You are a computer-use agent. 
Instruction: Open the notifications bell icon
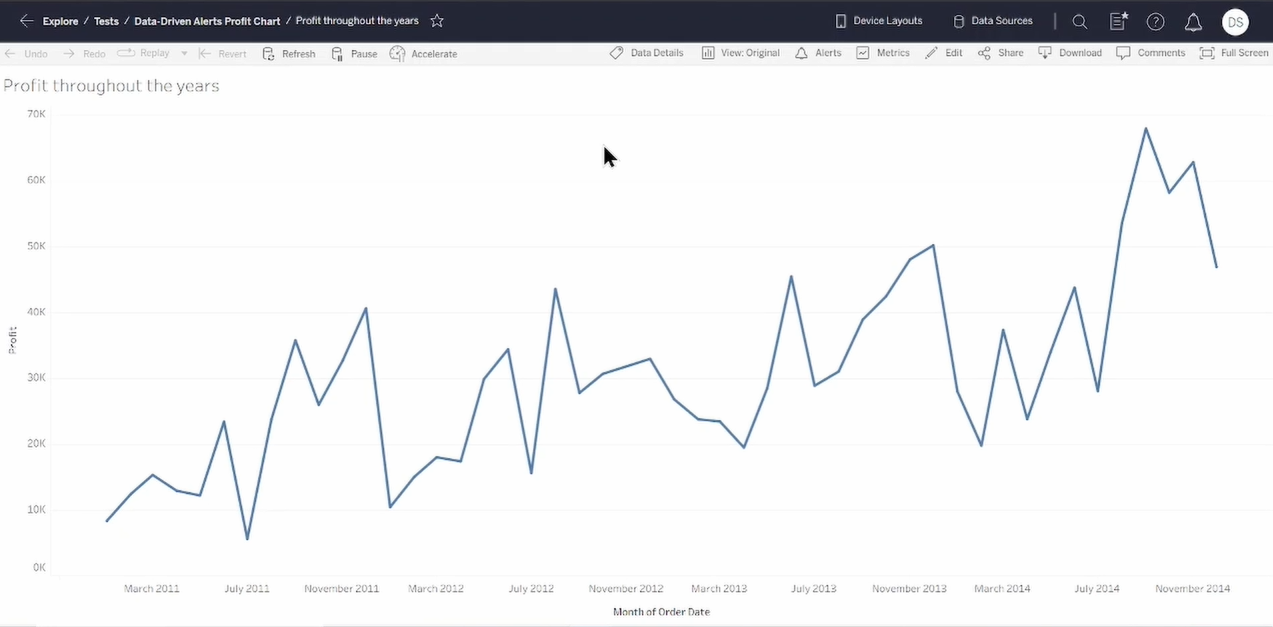click(x=1193, y=21)
